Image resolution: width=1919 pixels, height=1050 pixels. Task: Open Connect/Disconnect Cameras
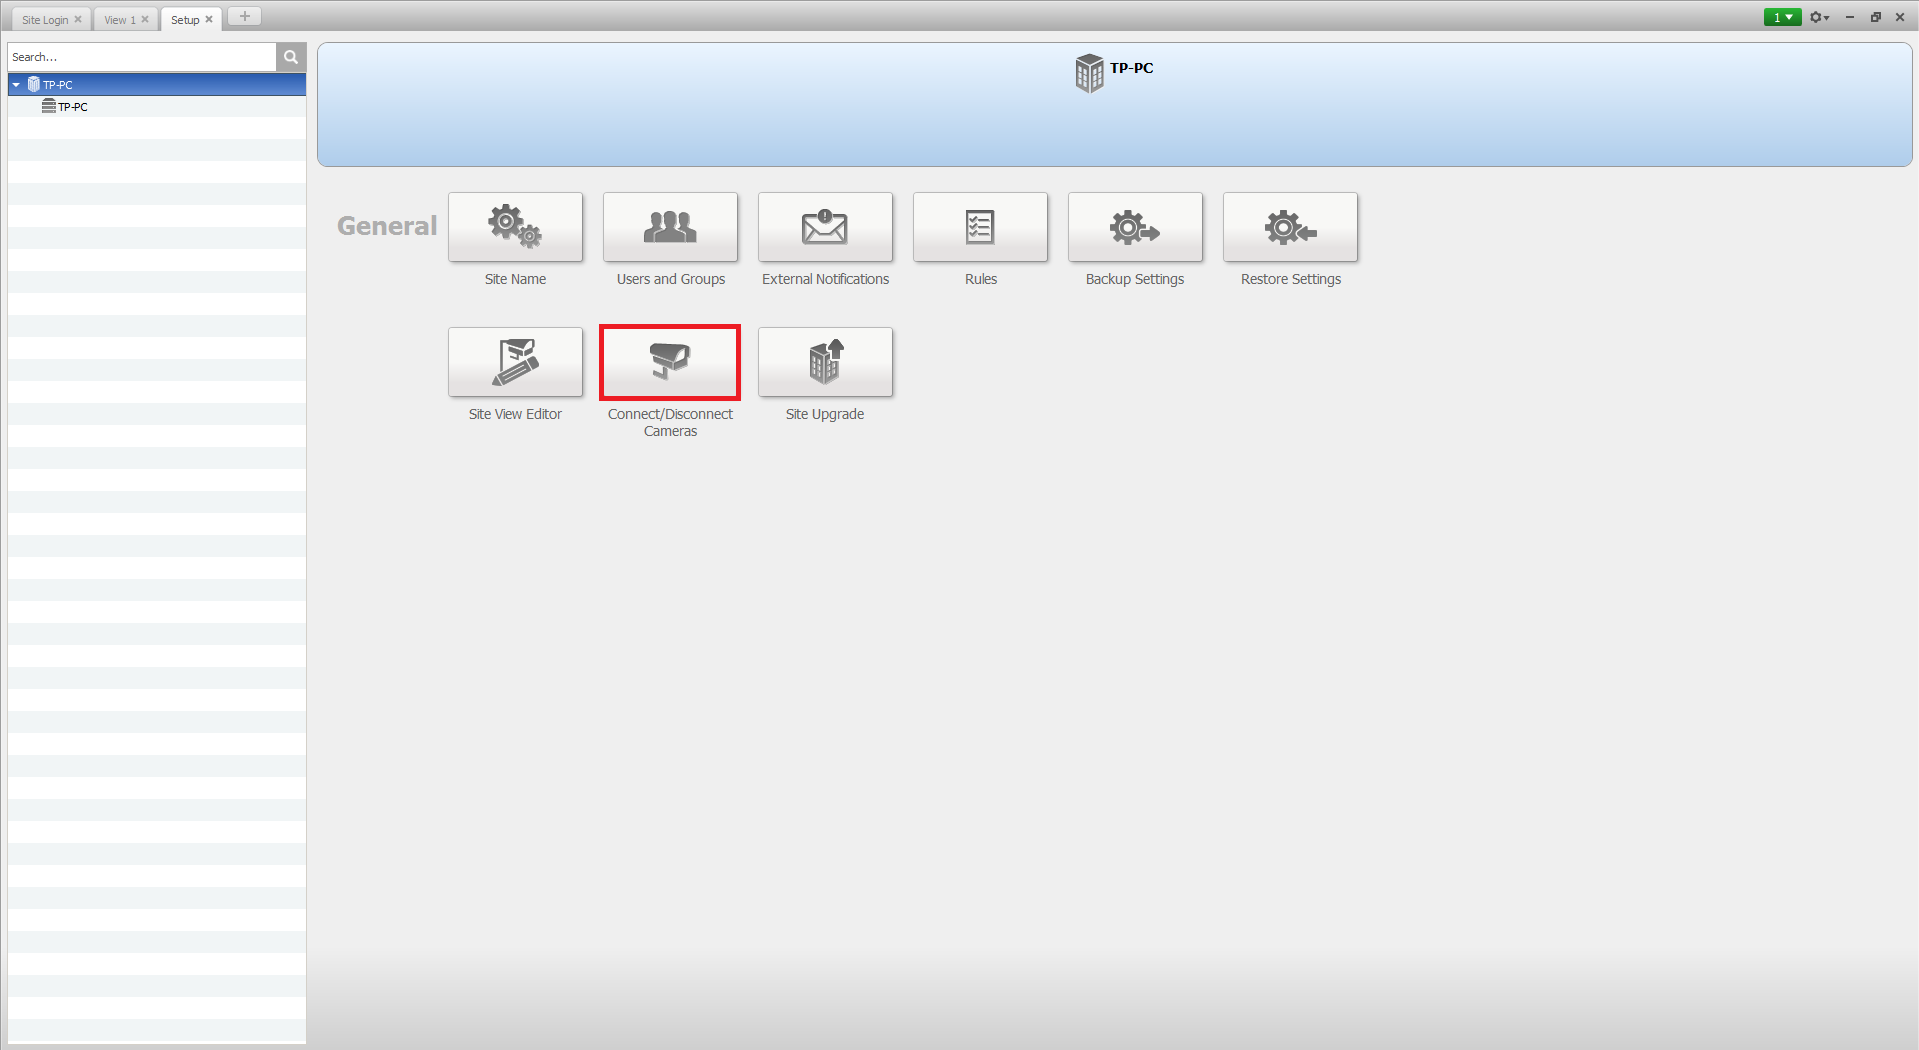(670, 363)
